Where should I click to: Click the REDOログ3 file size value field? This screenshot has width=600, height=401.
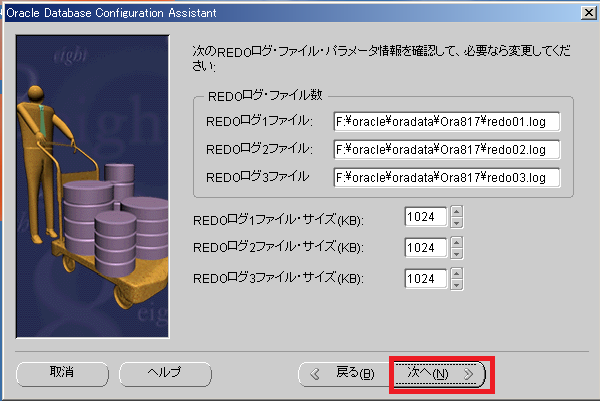(426, 279)
